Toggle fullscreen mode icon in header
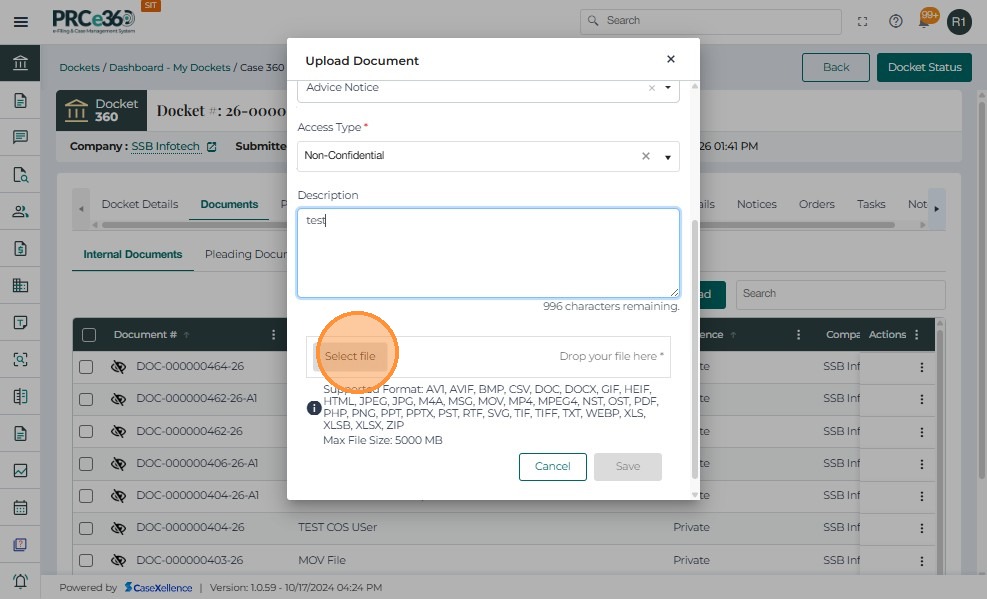Screen dimensions: 987x599 tap(862, 21)
